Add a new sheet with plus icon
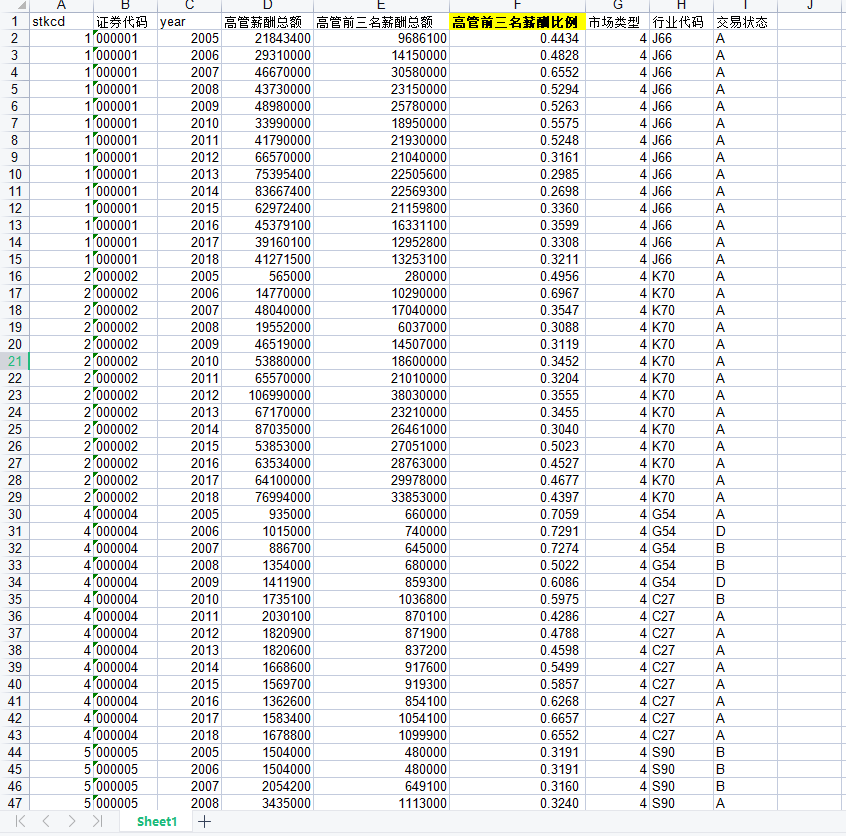Screen dimensions: 846x836 pos(204,822)
